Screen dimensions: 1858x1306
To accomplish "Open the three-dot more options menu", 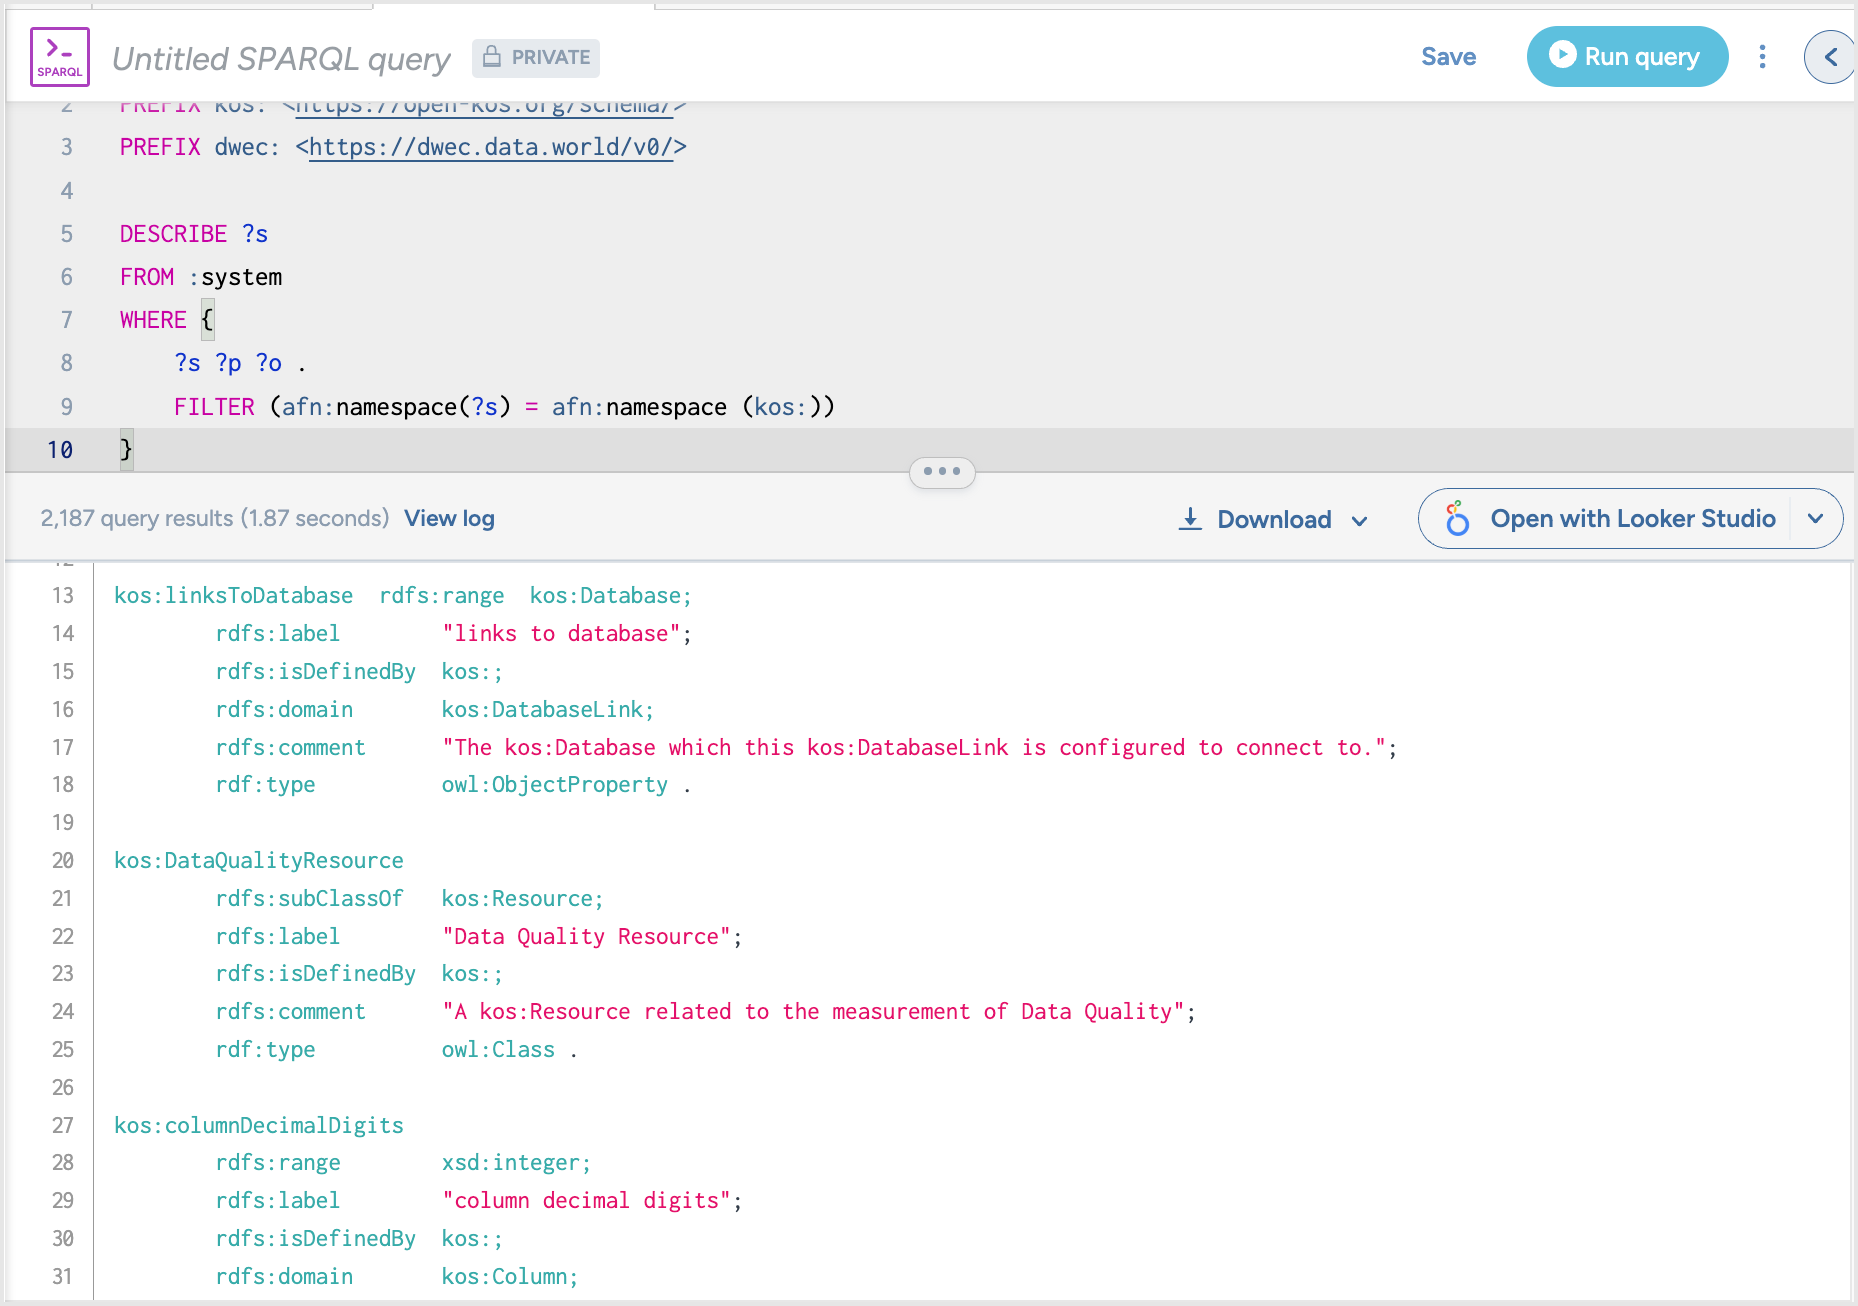I will [x=1763, y=57].
